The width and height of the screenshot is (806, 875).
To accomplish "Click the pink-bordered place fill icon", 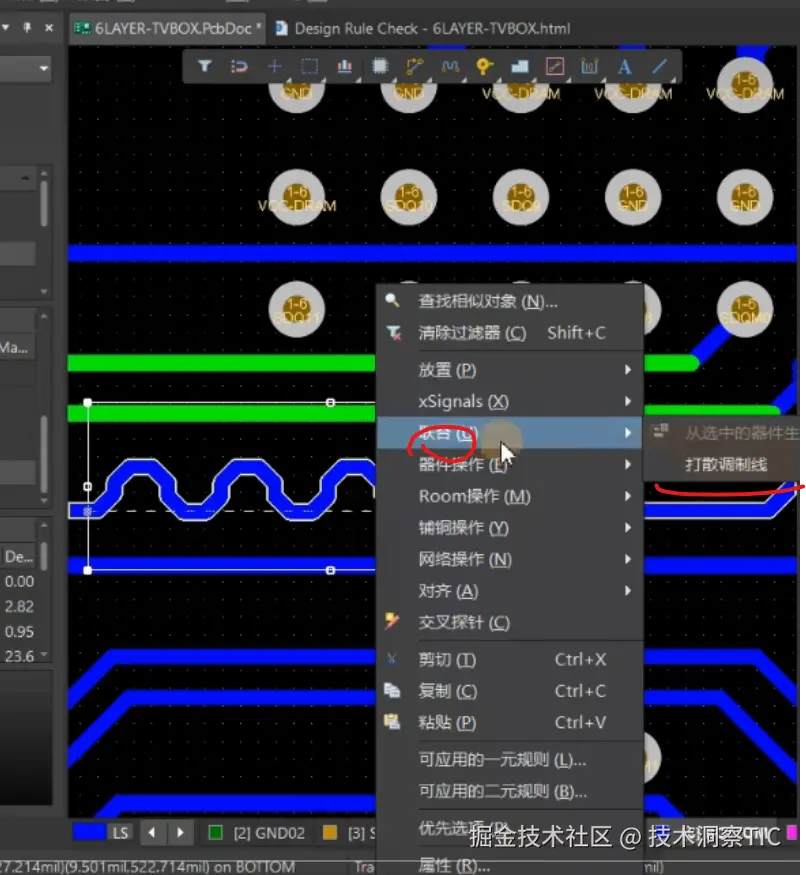I will click(x=554, y=66).
